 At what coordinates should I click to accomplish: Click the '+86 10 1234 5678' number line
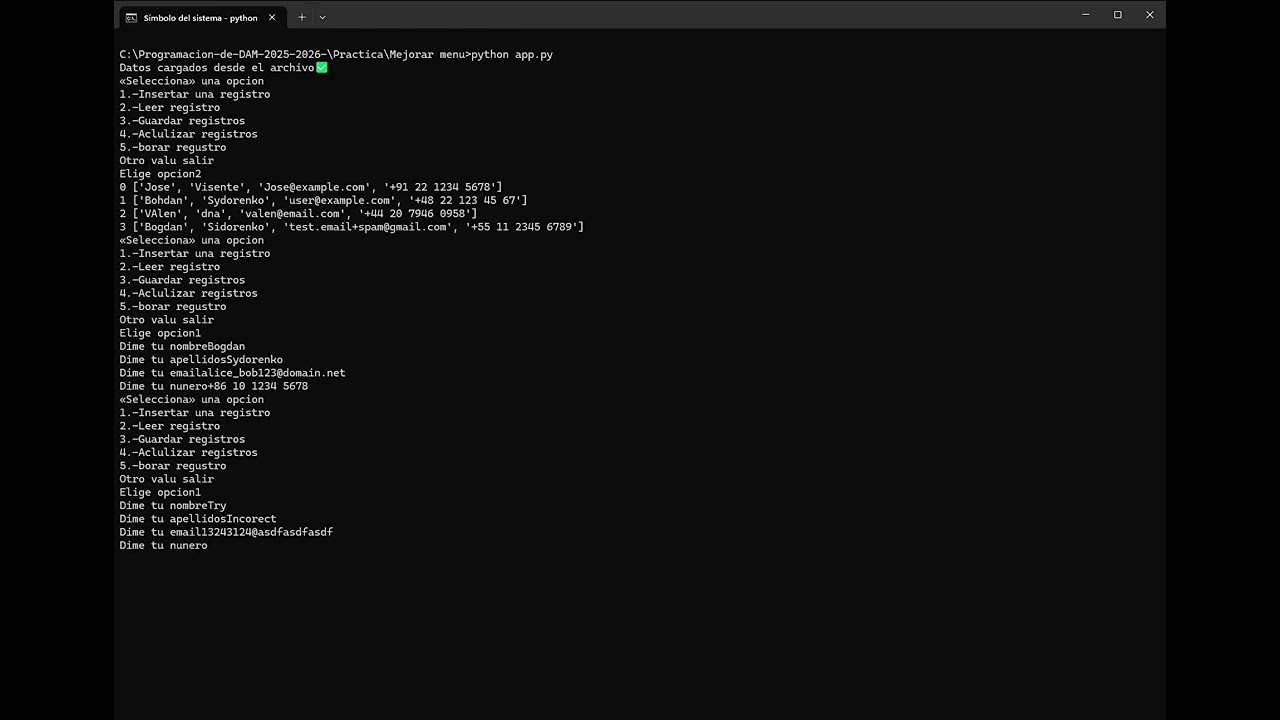214,386
